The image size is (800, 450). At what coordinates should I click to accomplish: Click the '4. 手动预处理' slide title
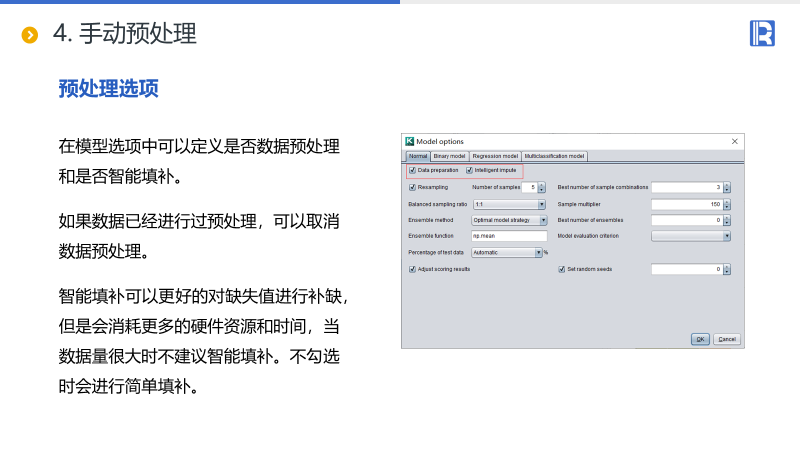(x=124, y=34)
